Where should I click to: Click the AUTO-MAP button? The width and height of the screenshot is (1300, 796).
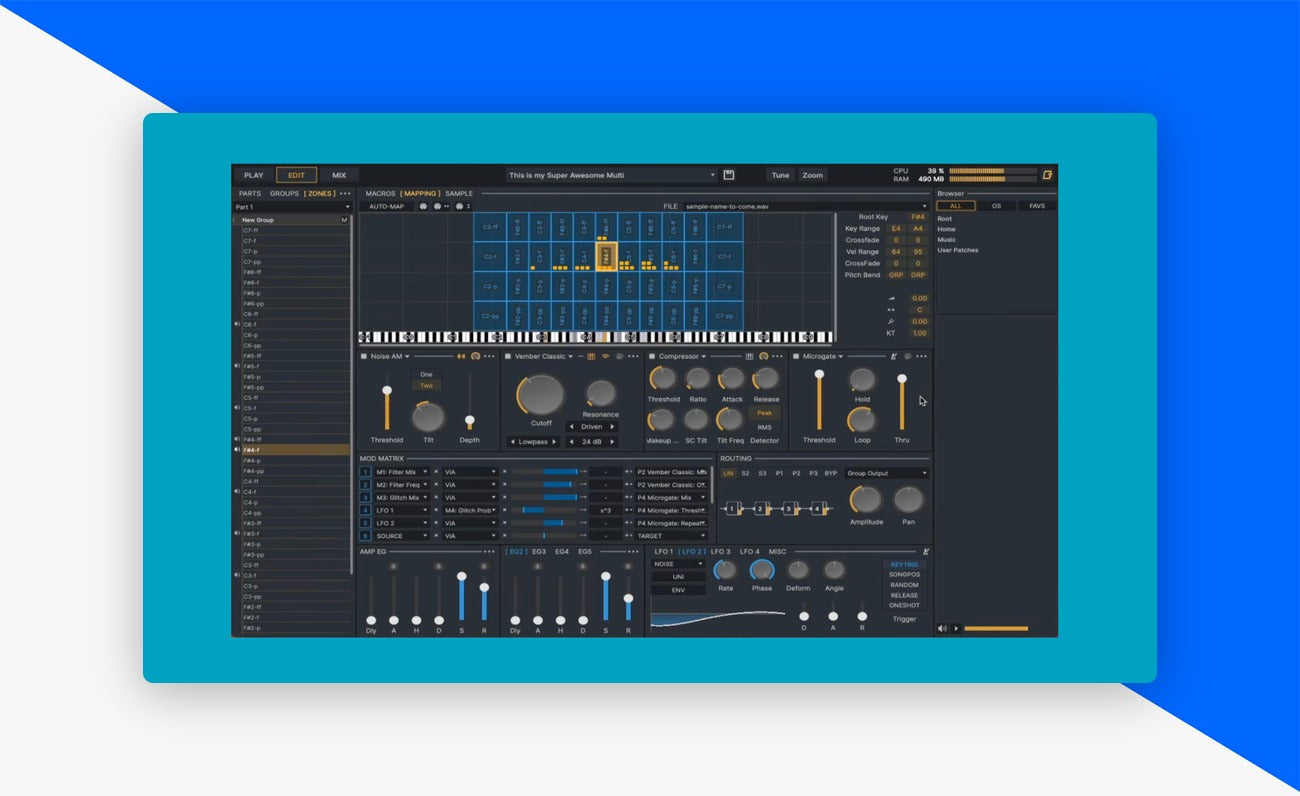[x=385, y=206]
